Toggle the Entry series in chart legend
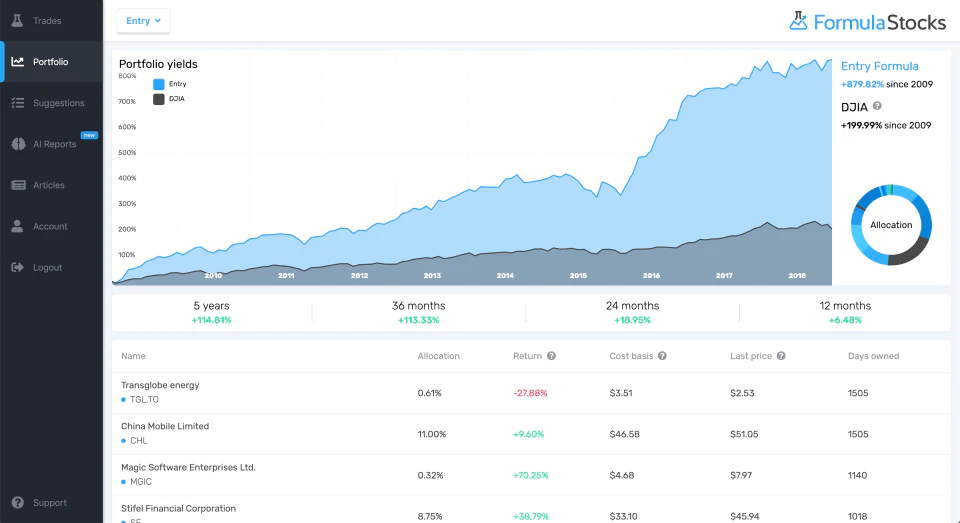960x523 pixels. click(x=170, y=84)
